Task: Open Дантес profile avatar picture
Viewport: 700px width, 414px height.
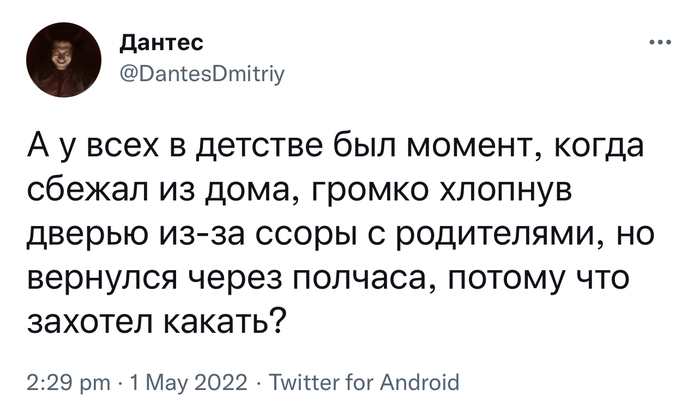Action: [64, 60]
